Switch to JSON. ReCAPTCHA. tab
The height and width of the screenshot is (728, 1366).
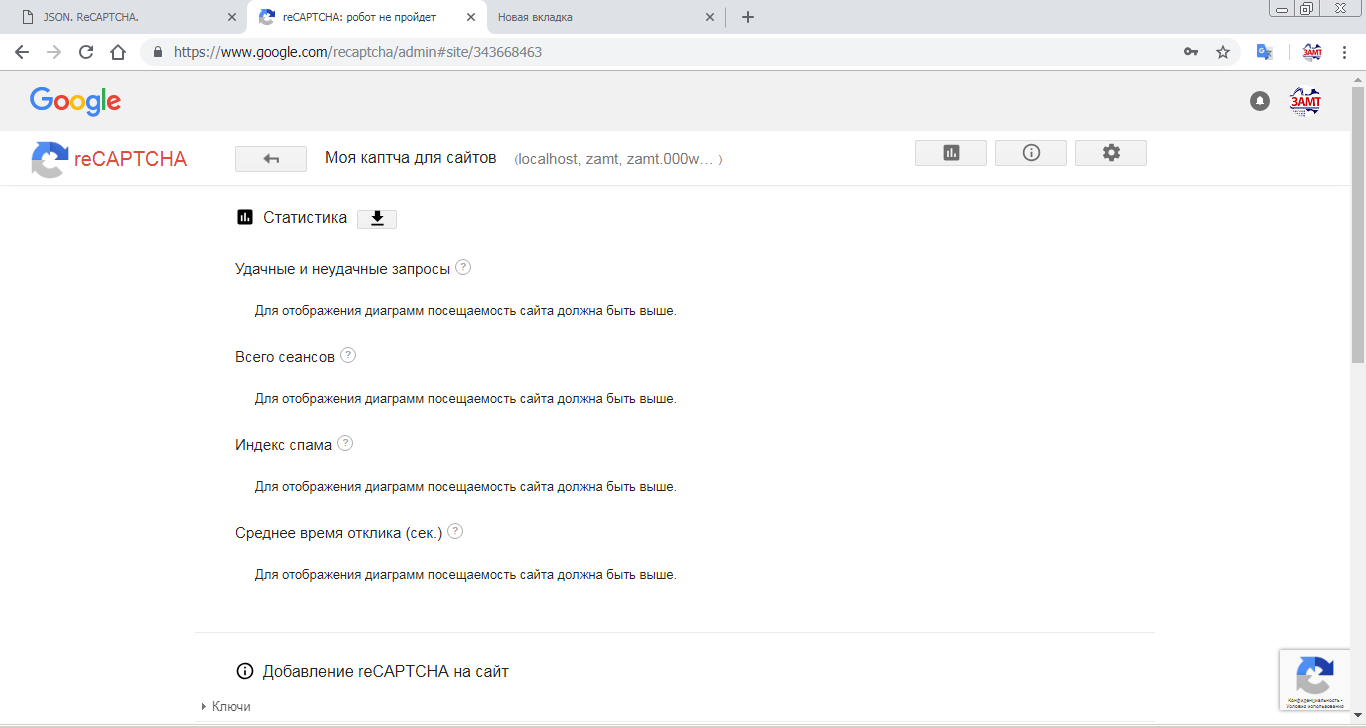click(x=123, y=17)
